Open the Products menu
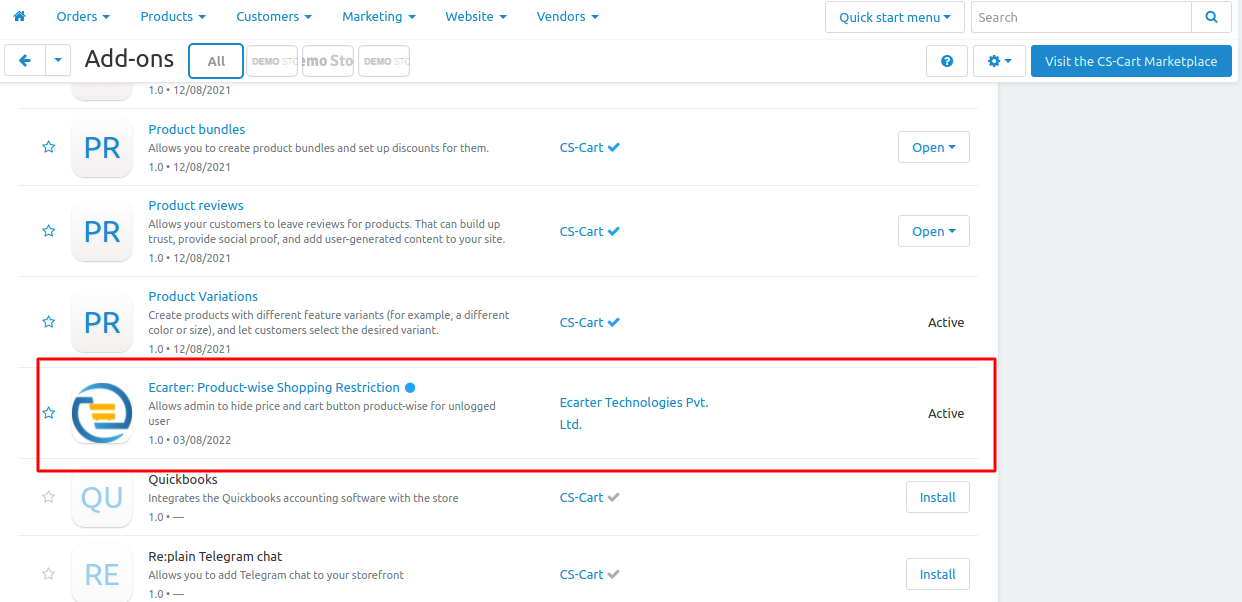This screenshot has width=1242, height=602. 173,17
